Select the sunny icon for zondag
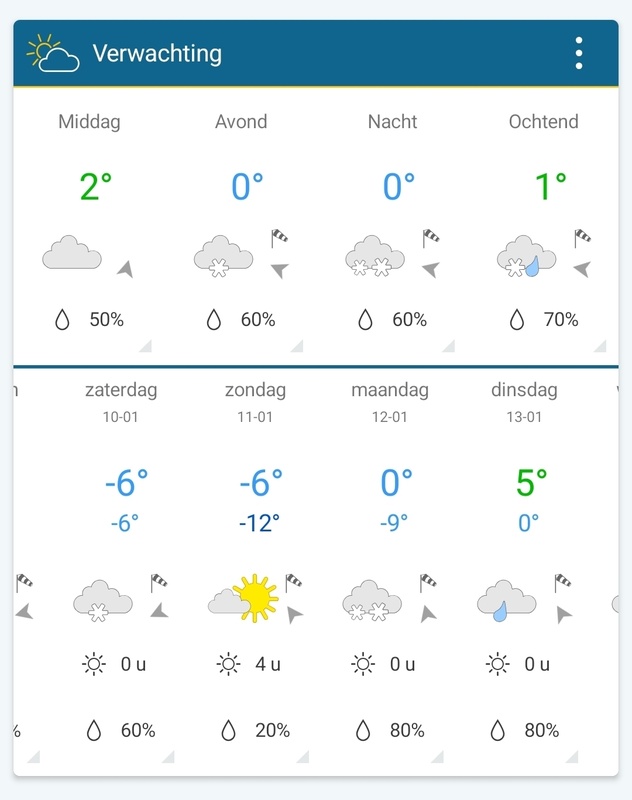 (x=258, y=594)
